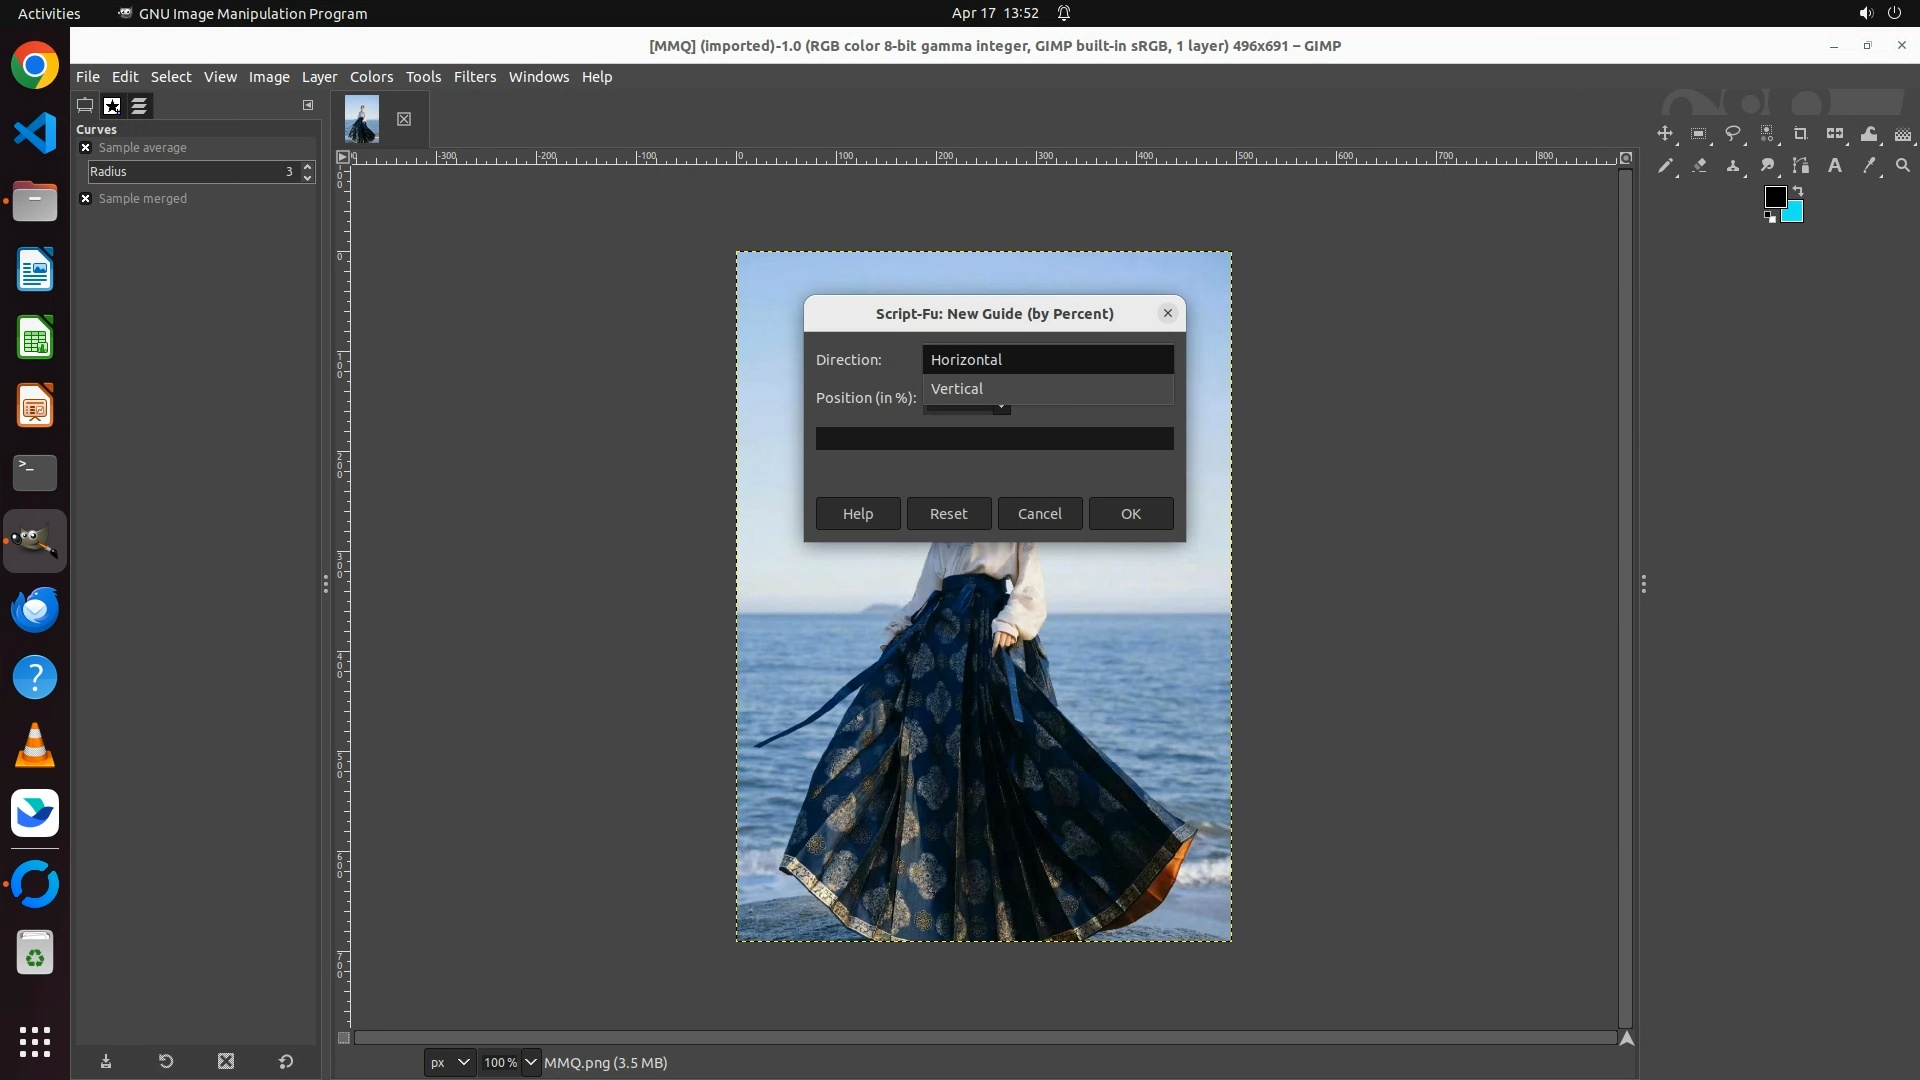Click the cyan background color swatch
Screen dimensions: 1920x1080
(x=1794, y=213)
